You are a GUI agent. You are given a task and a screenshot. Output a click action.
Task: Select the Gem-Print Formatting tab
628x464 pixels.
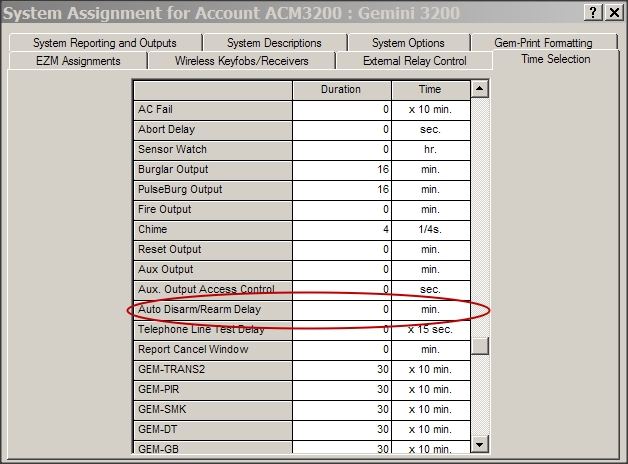543,43
